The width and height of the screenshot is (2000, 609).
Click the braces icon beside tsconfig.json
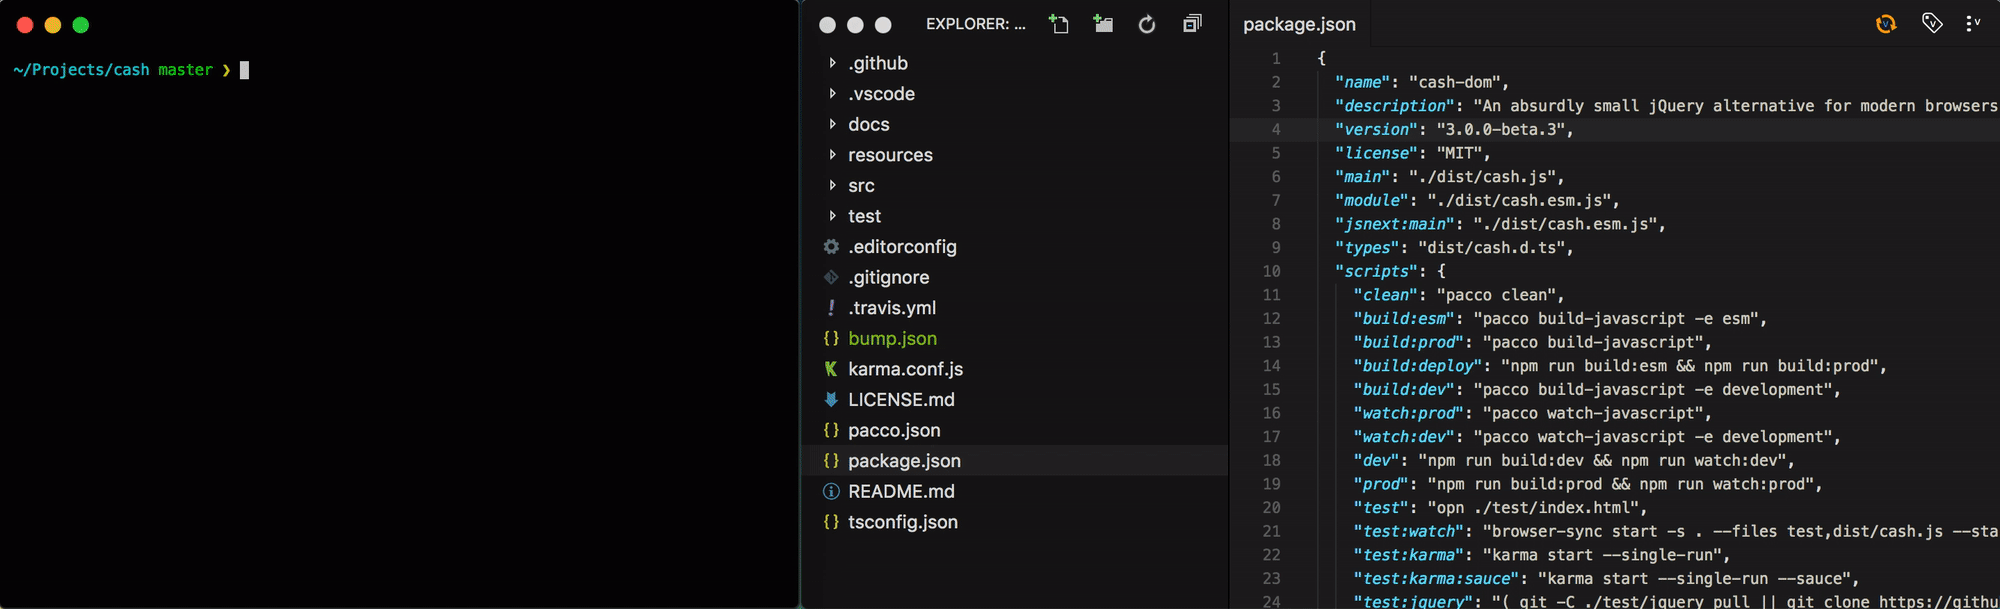point(831,522)
